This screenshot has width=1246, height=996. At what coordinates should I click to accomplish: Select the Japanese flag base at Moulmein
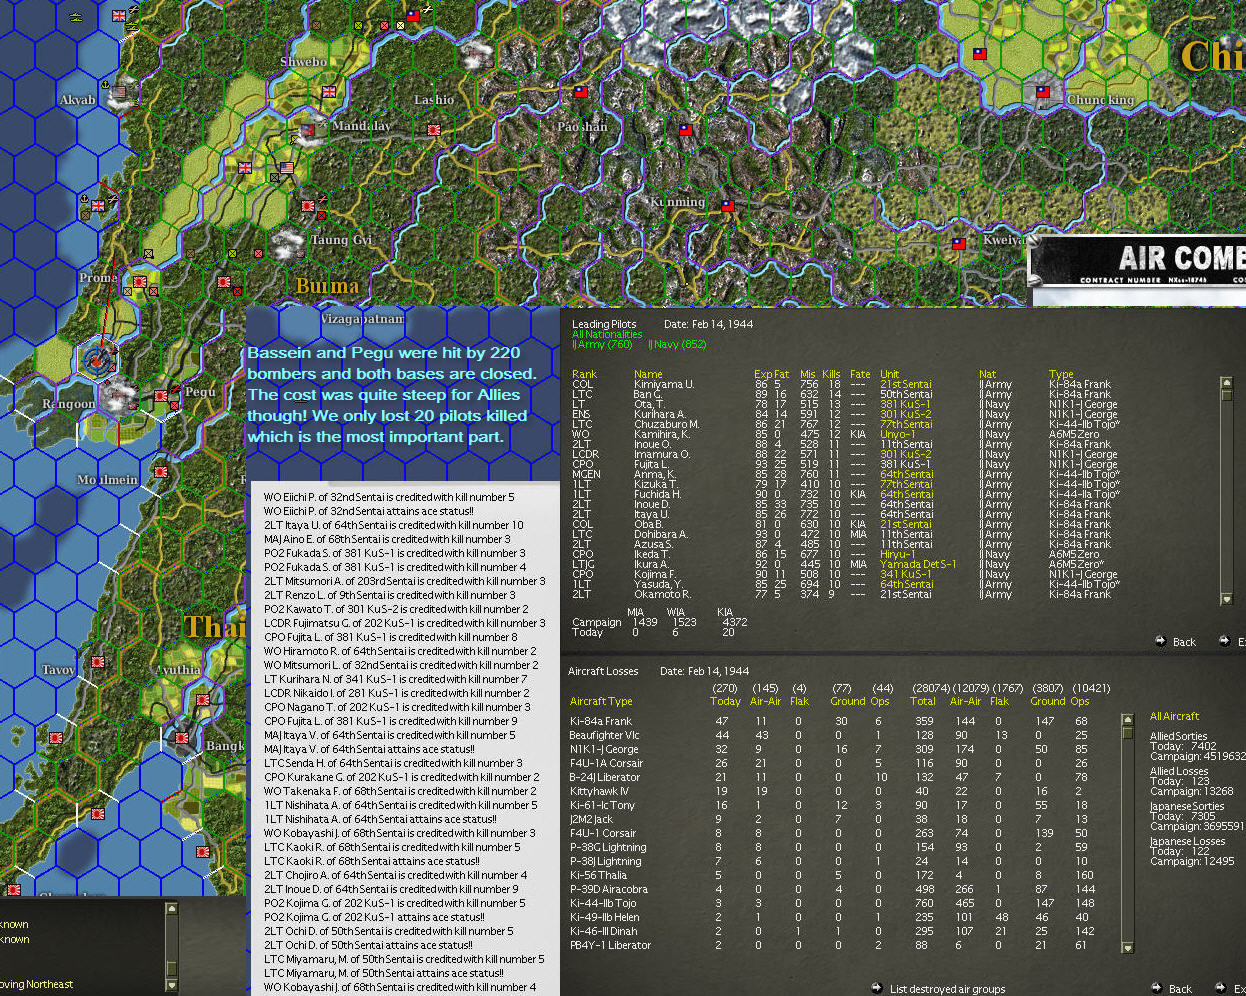[161, 471]
